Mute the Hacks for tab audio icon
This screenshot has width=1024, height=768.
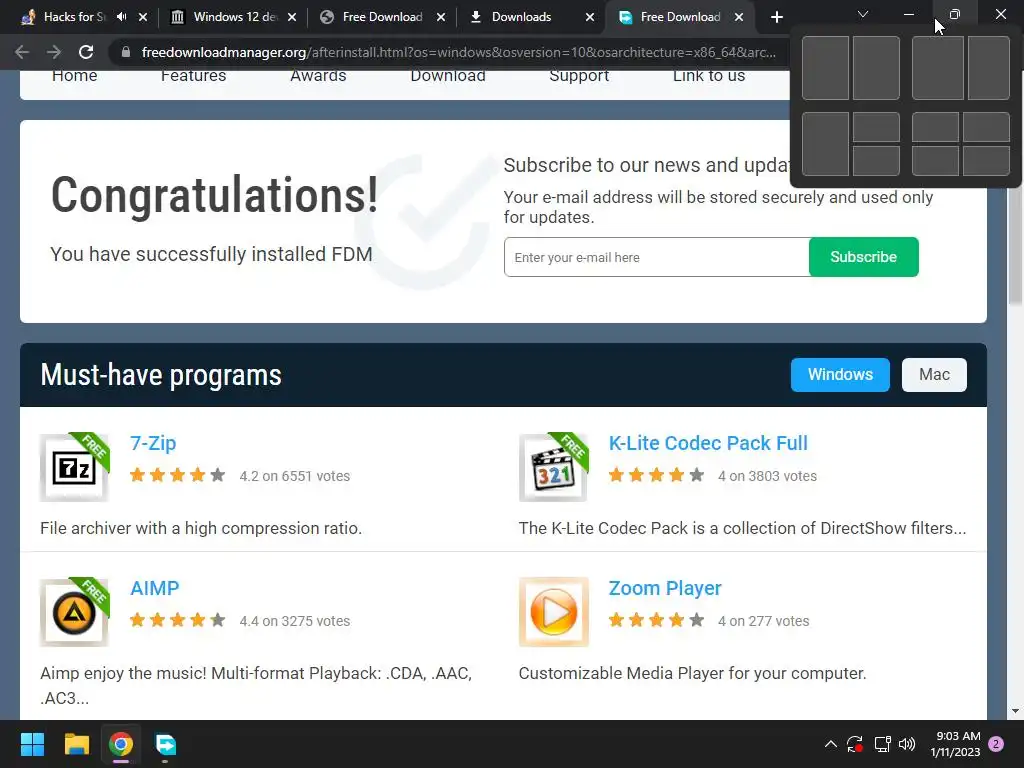pos(121,17)
